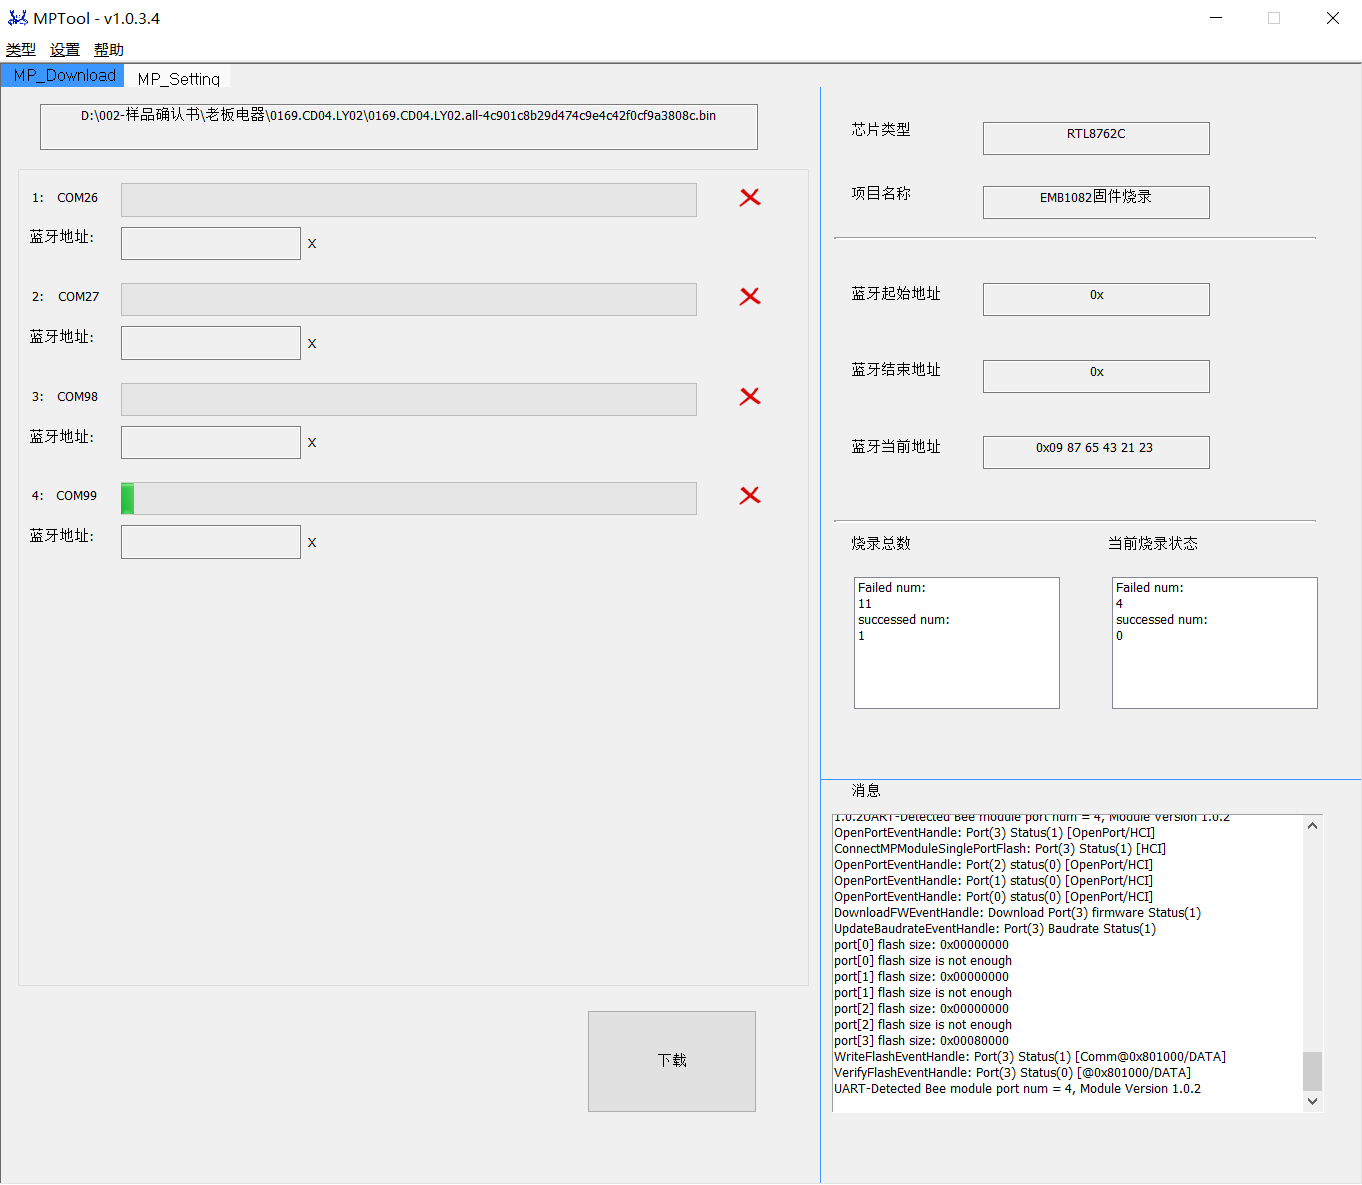This screenshot has height=1185, width=1362.
Task: Click the red X status icon for COM98
Action: point(750,397)
